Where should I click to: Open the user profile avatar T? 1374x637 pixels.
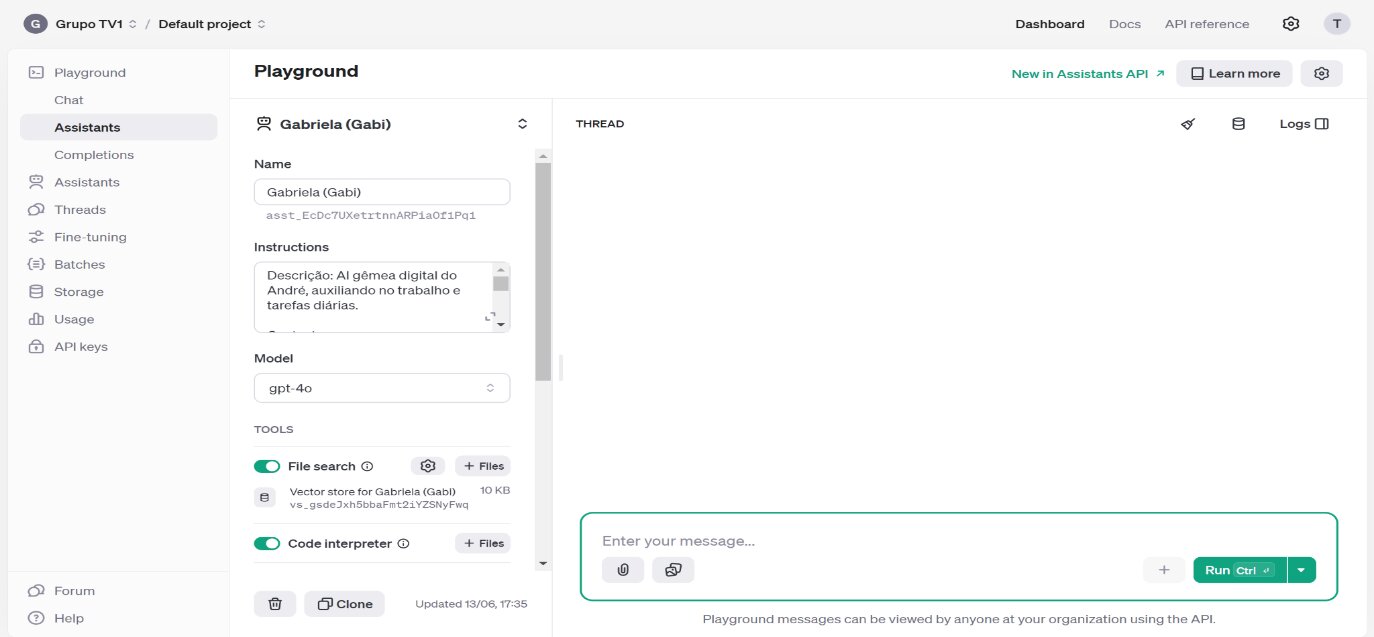click(x=1337, y=24)
